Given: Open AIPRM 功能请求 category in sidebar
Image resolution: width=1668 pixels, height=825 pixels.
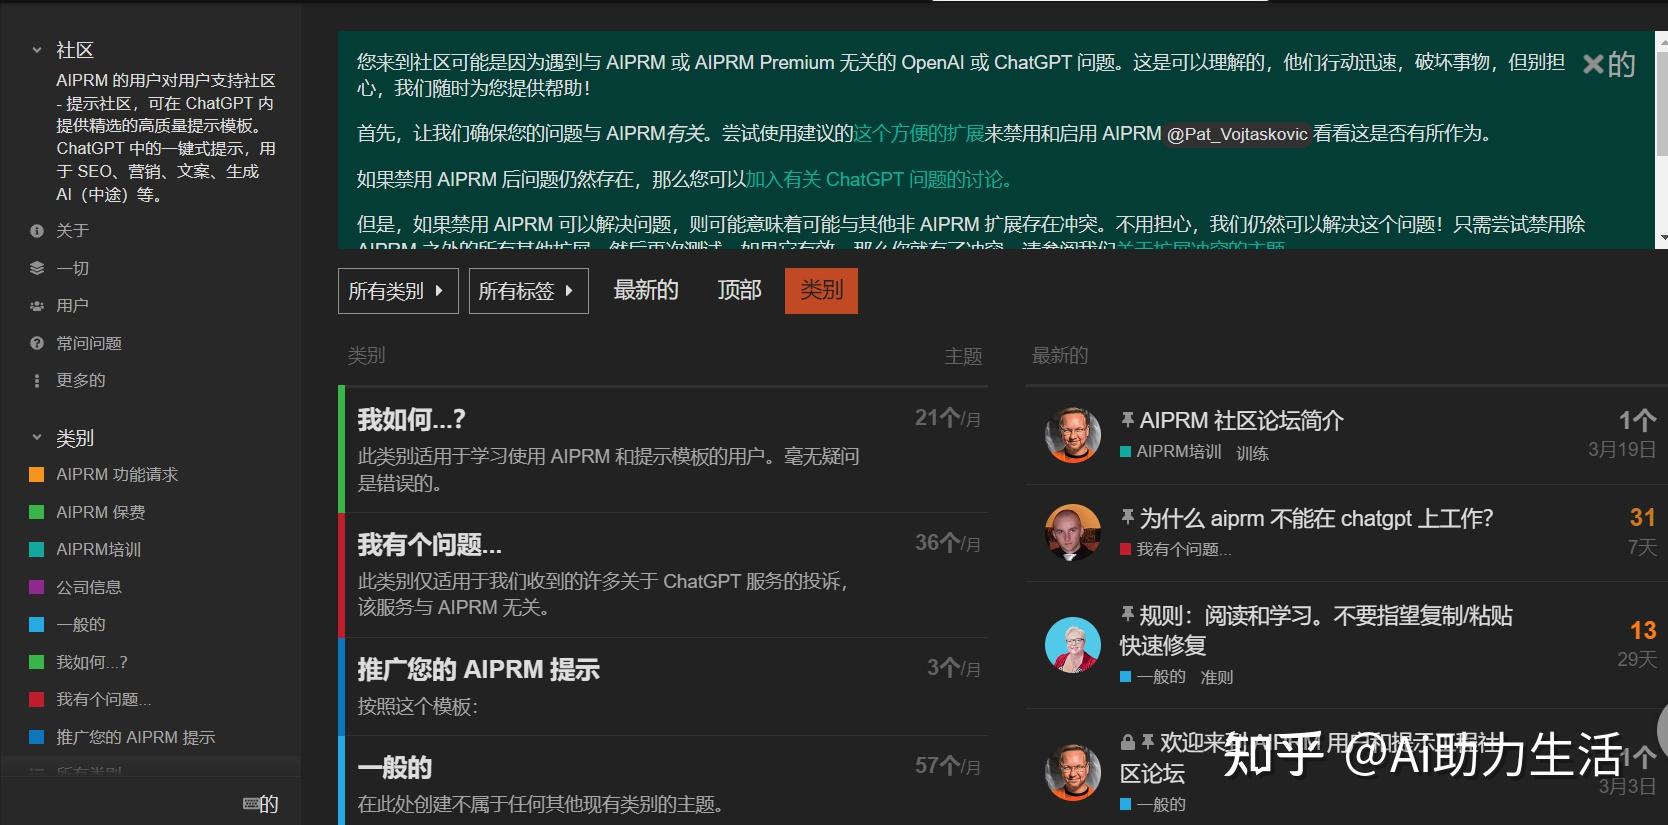Looking at the screenshot, I should [117, 474].
